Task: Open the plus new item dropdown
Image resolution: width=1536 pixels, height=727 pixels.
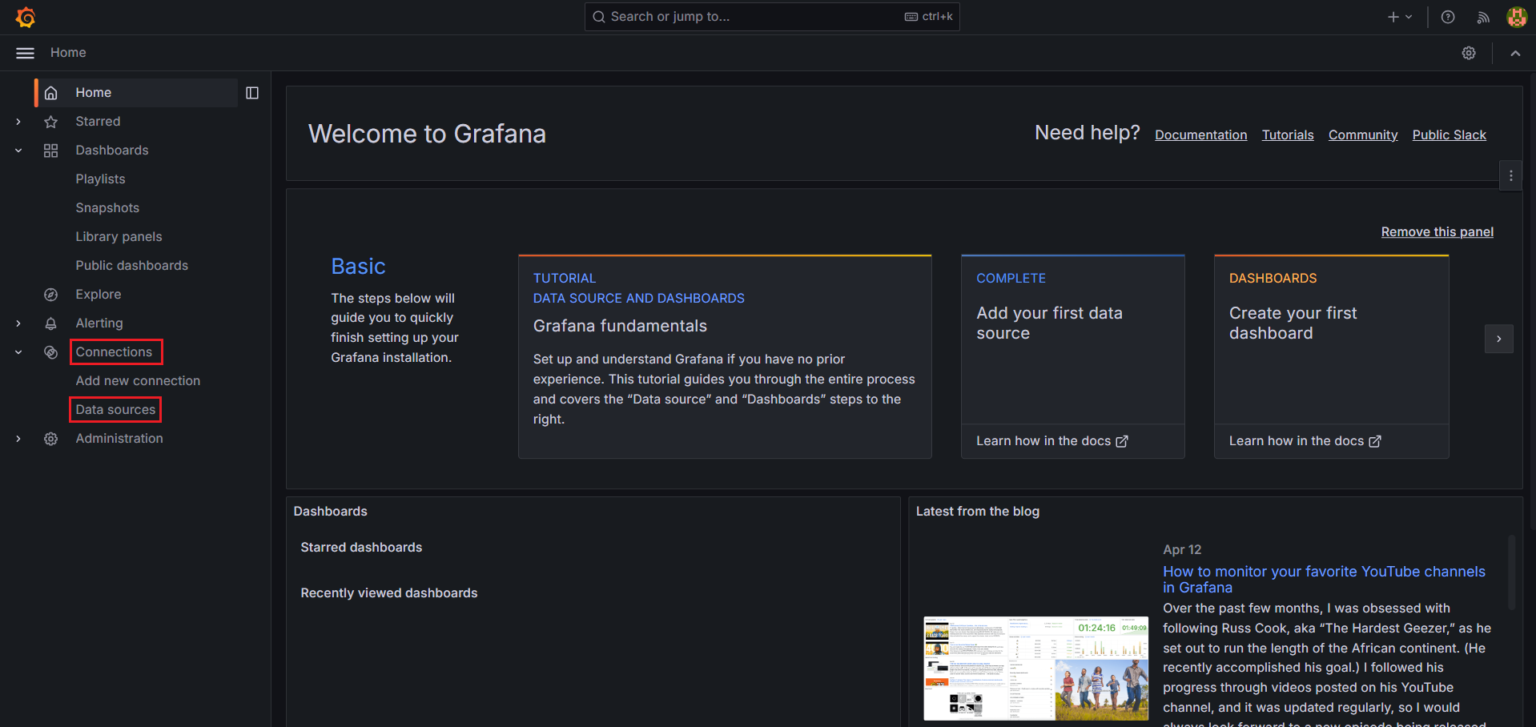Action: pyautogui.click(x=1399, y=16)
